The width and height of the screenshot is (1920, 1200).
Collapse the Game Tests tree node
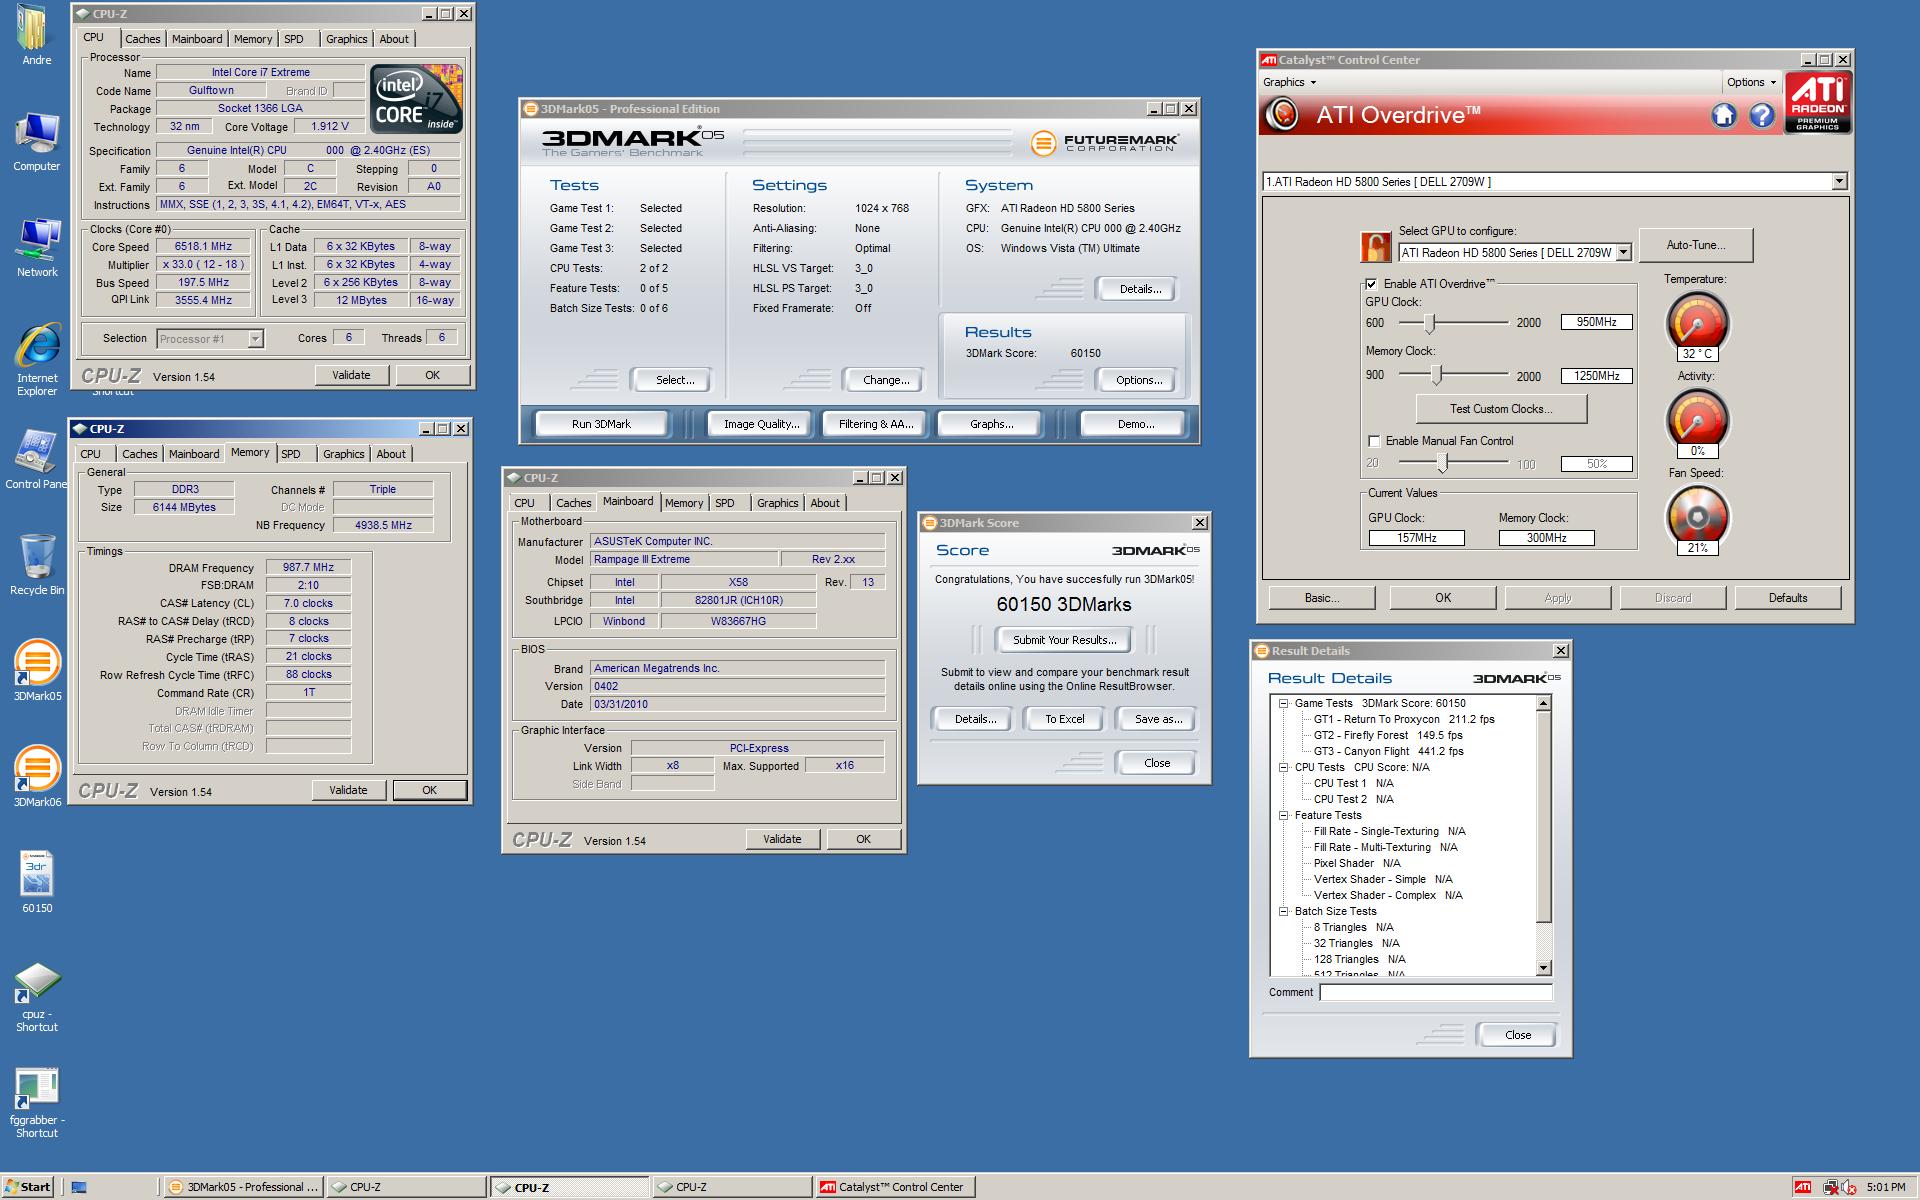click(1284, 703)
